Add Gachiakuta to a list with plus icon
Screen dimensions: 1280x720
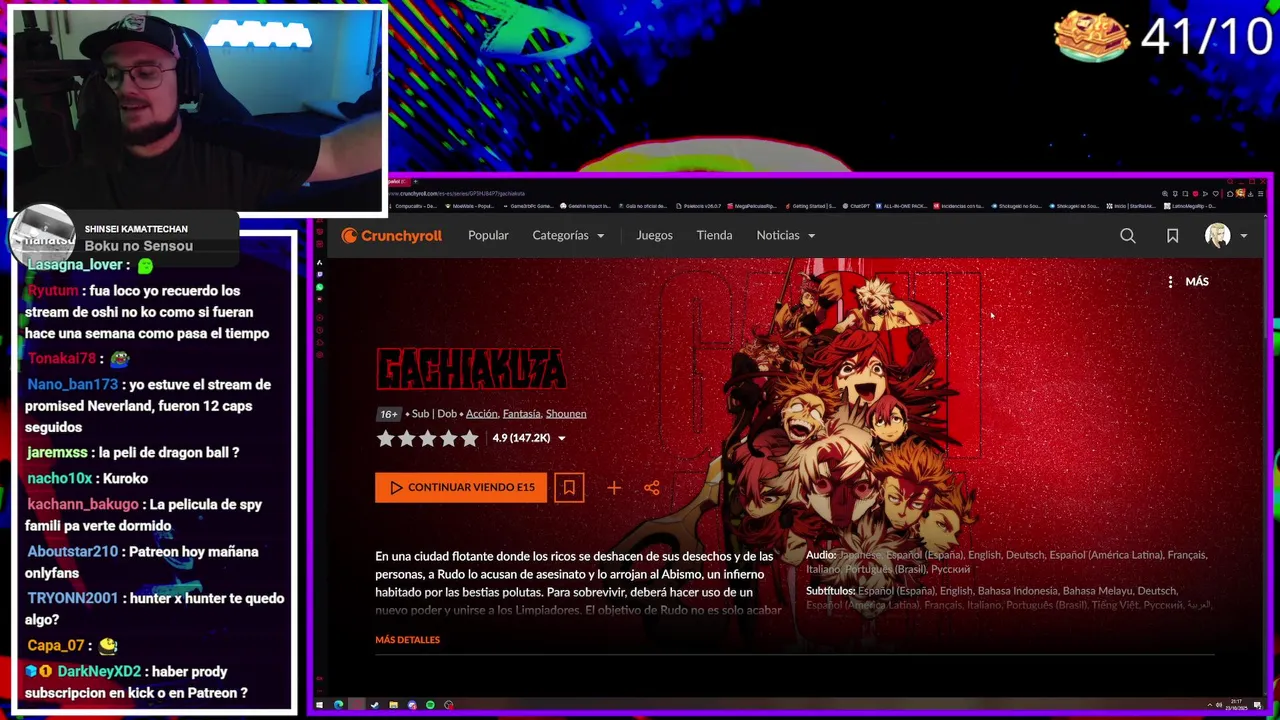pos(614,488)
